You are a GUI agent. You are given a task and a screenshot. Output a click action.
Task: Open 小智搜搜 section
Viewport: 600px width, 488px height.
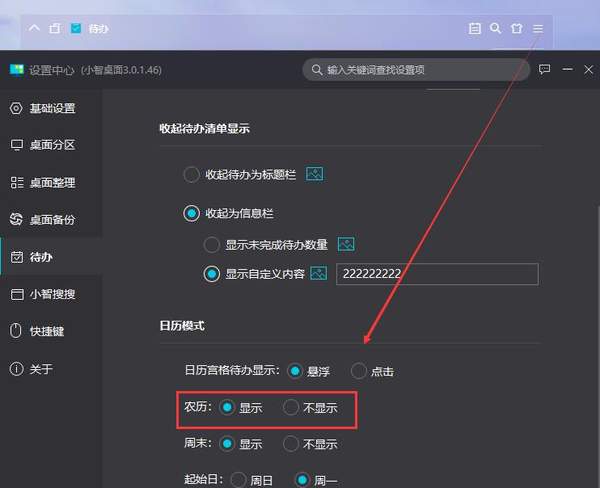coord(51,294)
